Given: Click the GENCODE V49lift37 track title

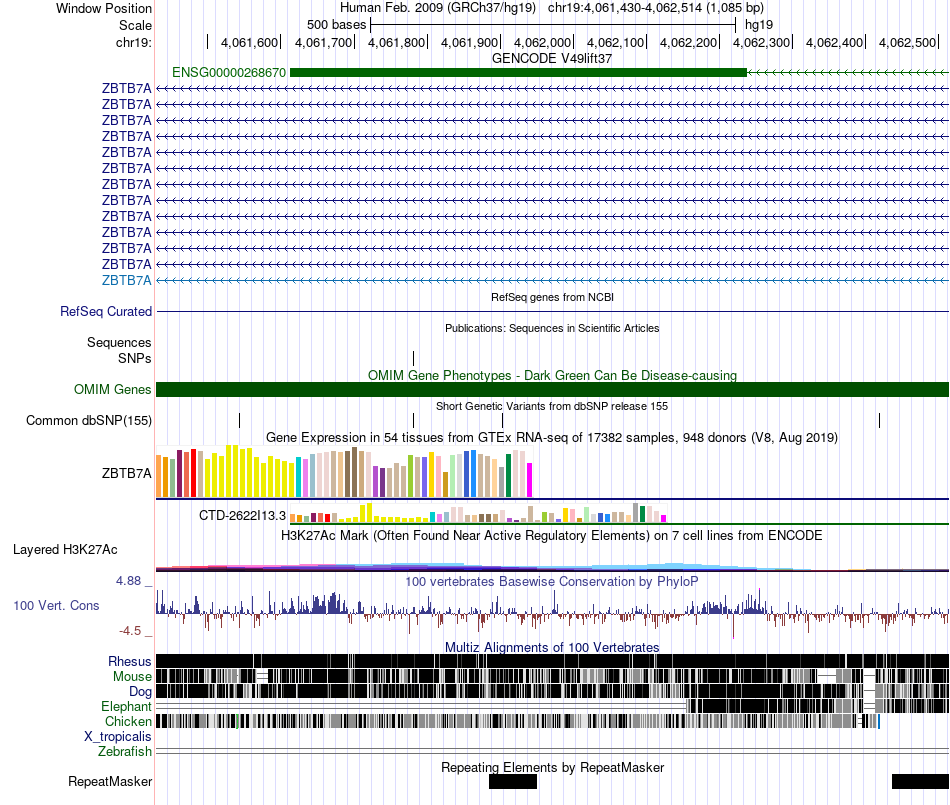Looking at the screenshot, I should click(552, 58).
